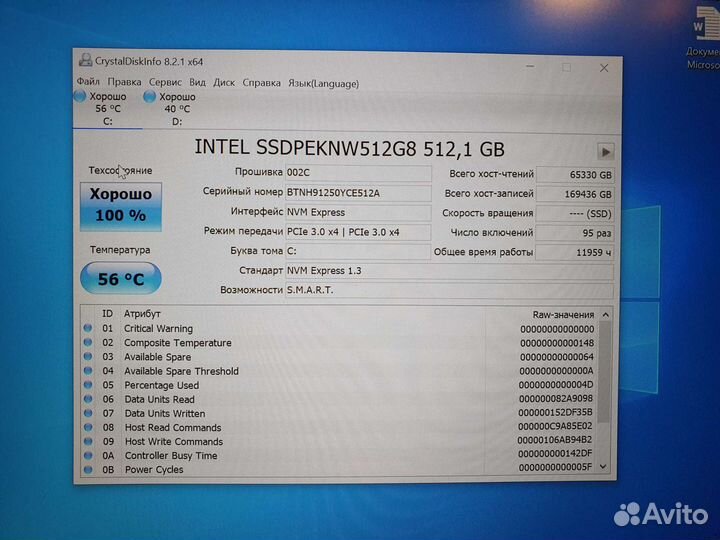
Task: Select the Data Units Written row
Action: pyautogui.click(x=340, y=413)
